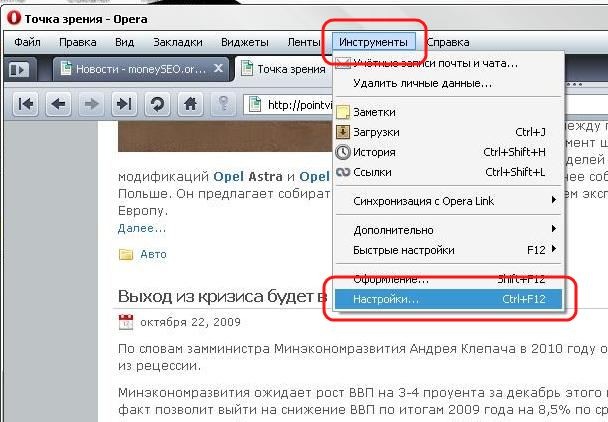Open the Авто category link

(154, 254)
